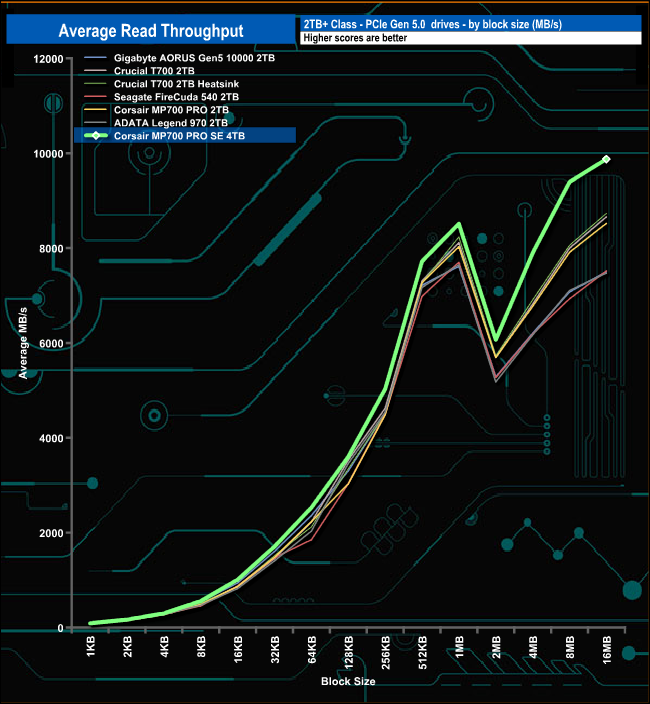The height and width of the screenshot is (704, 650).
Task: Click the 128KB x-axis label
Action: tap(348, 652)
